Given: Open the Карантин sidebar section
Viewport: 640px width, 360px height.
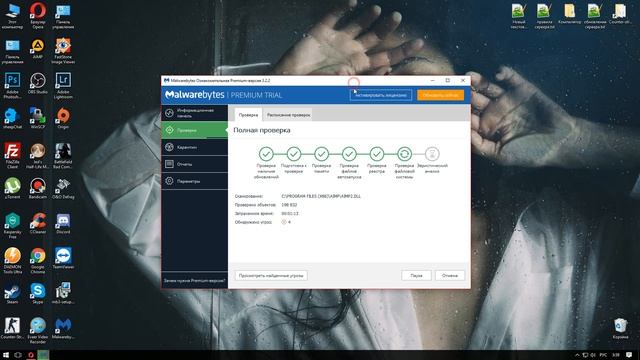Looking at the screenshot, I should (194, 147).
